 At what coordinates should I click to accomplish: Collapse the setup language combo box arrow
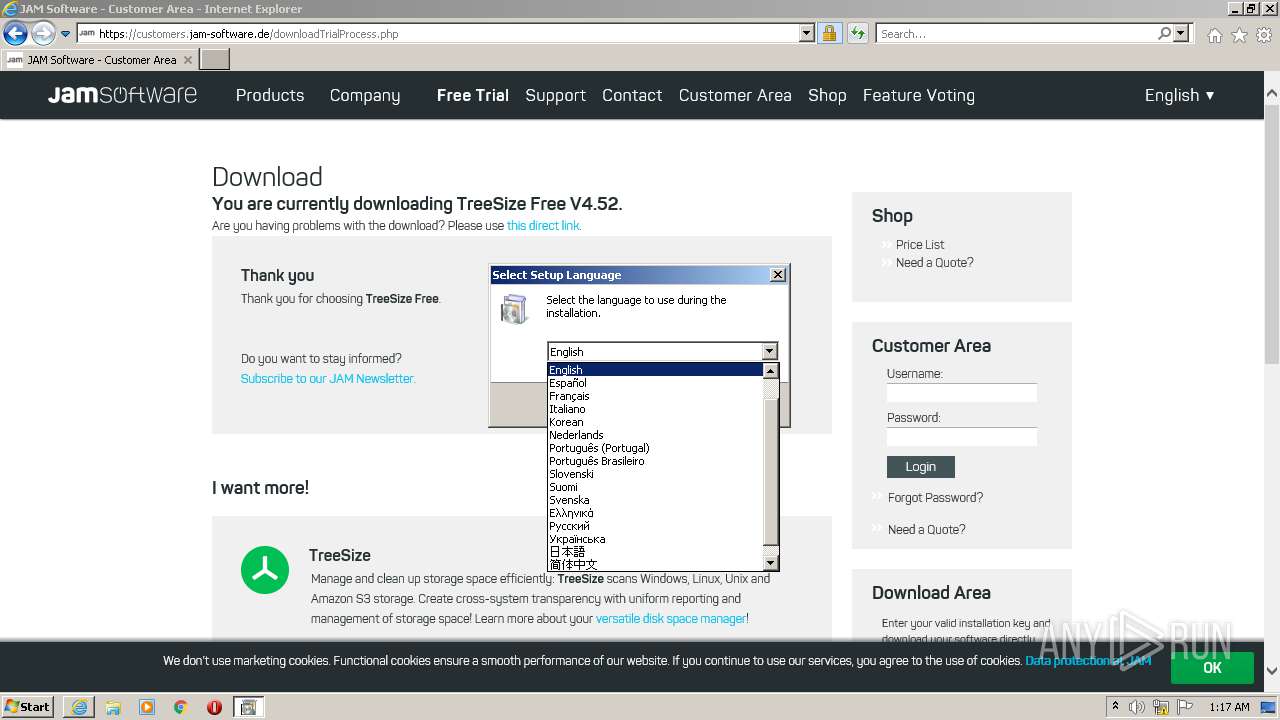point(769,352)
